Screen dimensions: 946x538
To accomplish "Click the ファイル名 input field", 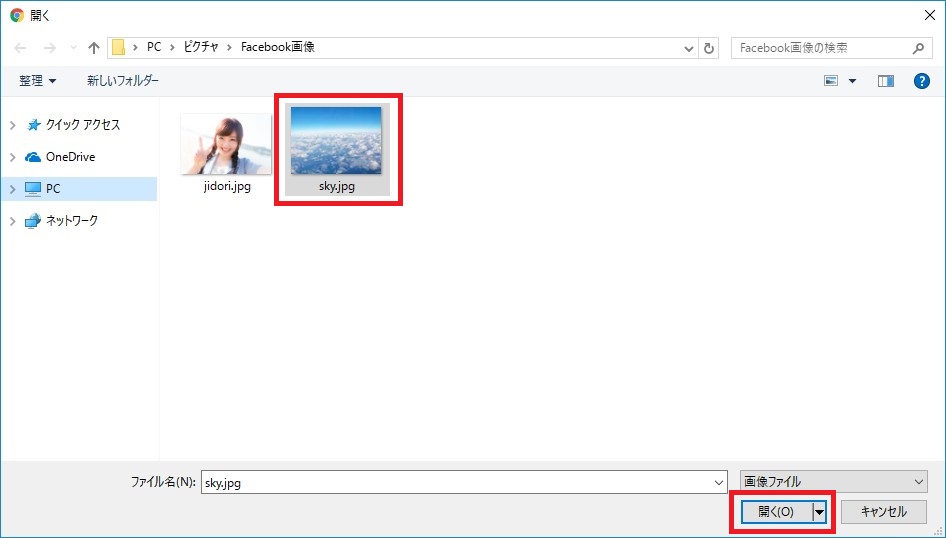I will [x=464, y=483].
